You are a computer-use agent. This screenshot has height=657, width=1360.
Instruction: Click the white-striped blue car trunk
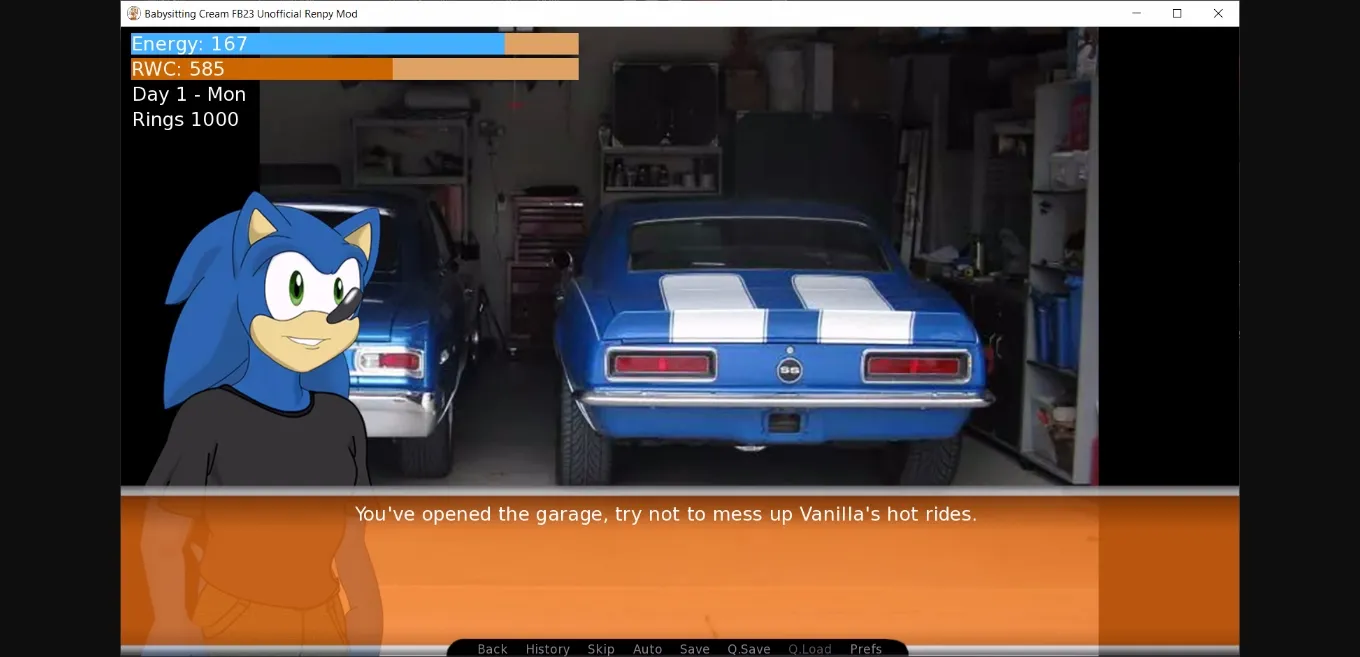point(785,310)
